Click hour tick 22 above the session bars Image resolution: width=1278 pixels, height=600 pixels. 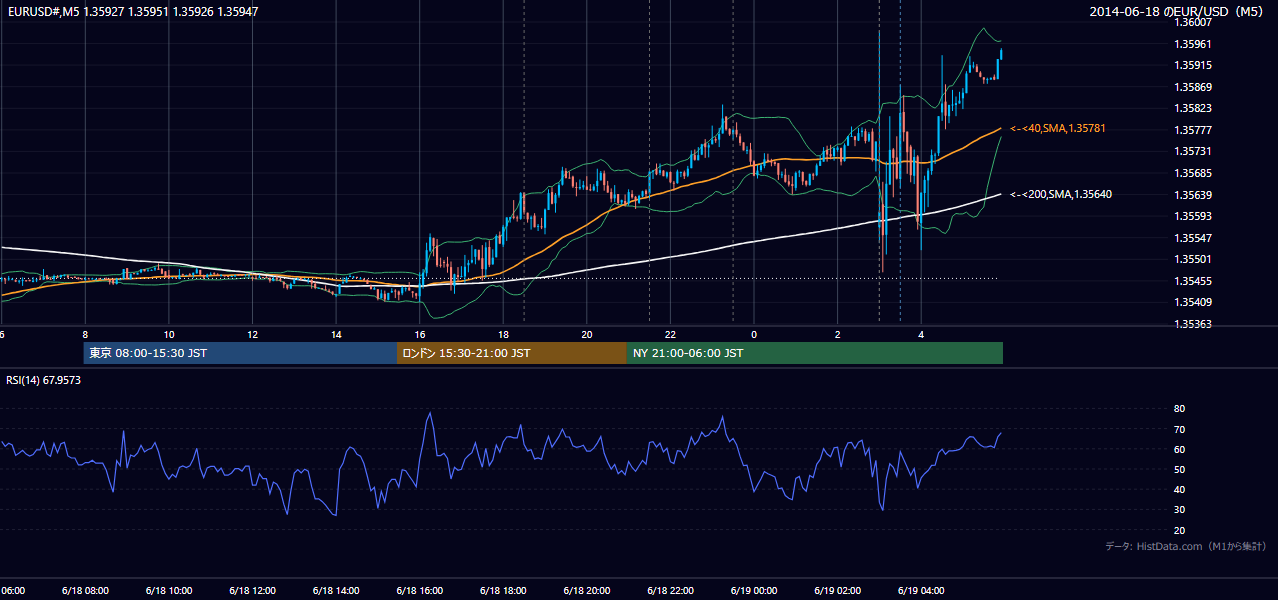670,334
